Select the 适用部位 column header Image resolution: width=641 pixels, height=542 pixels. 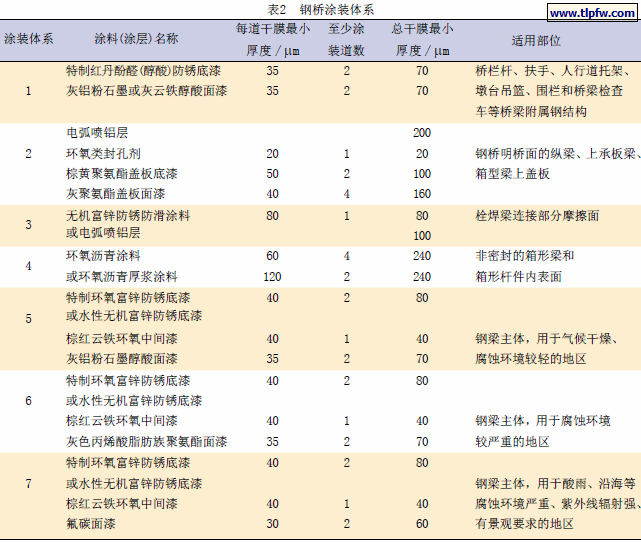536,41
